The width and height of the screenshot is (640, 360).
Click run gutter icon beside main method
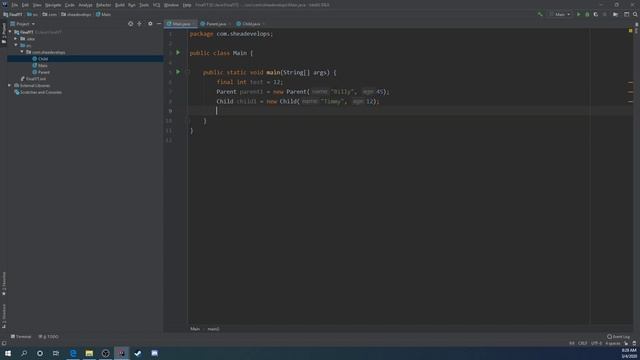pyautogui.click(x=178, y=72)
